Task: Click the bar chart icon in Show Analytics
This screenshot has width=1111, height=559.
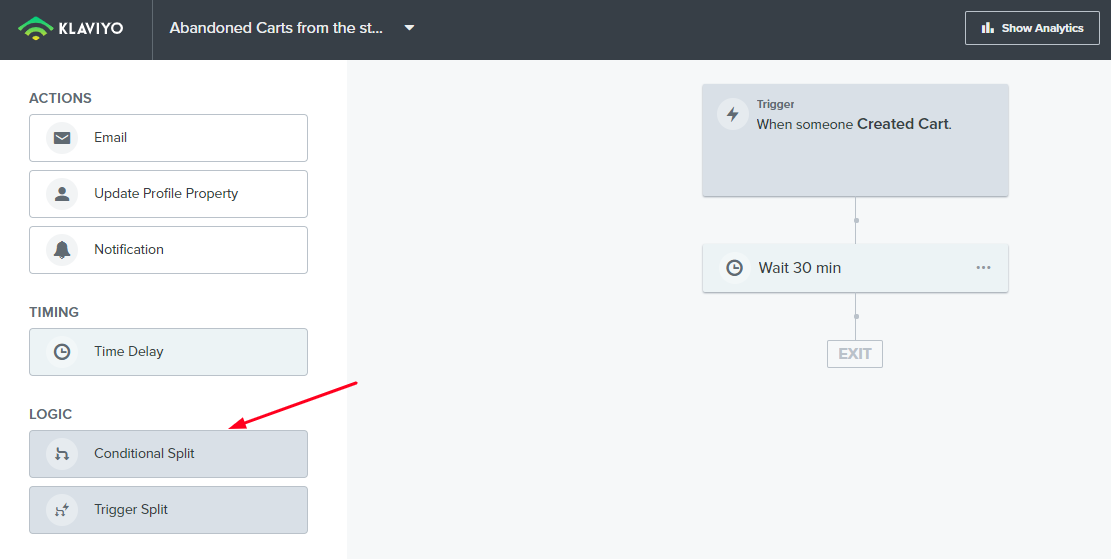Action: (988, 28)
